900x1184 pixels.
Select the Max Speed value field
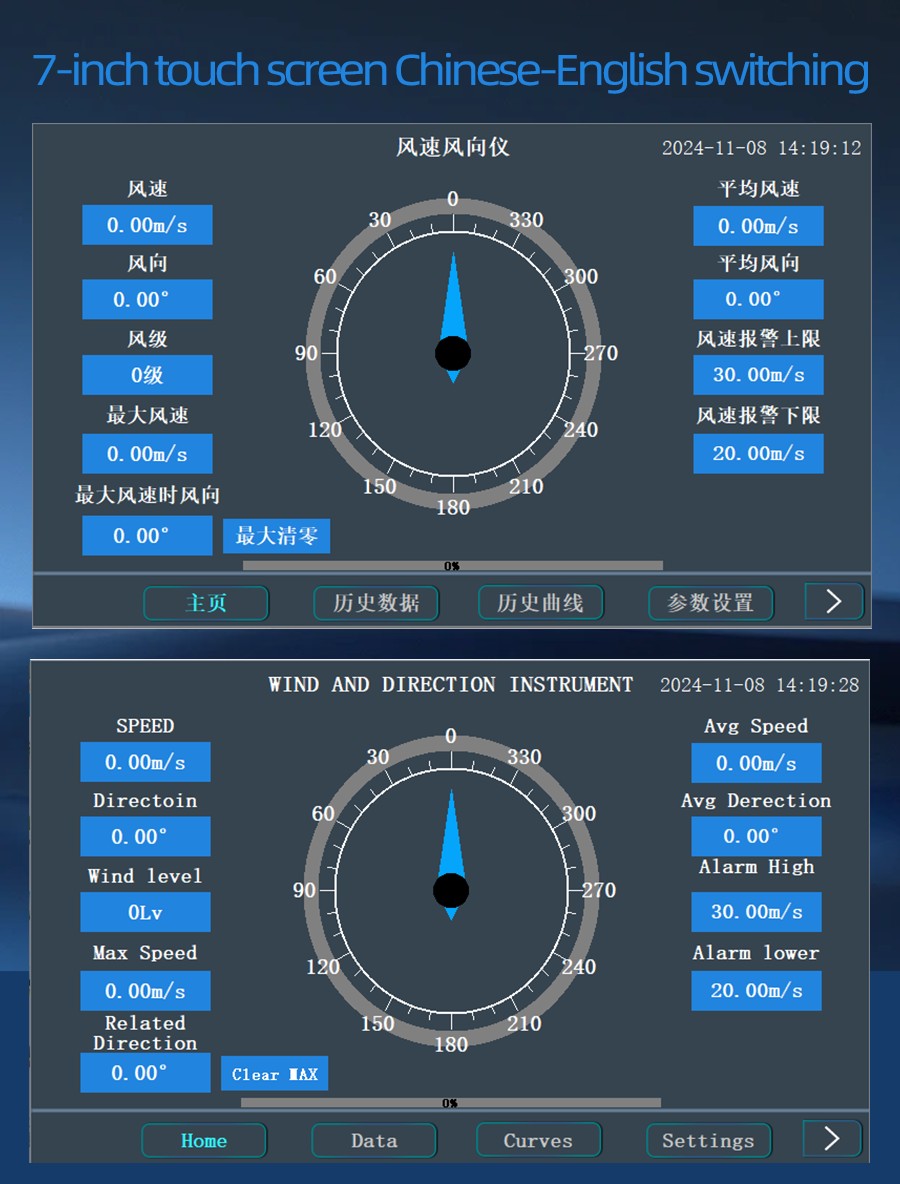[x=145, y=991]
